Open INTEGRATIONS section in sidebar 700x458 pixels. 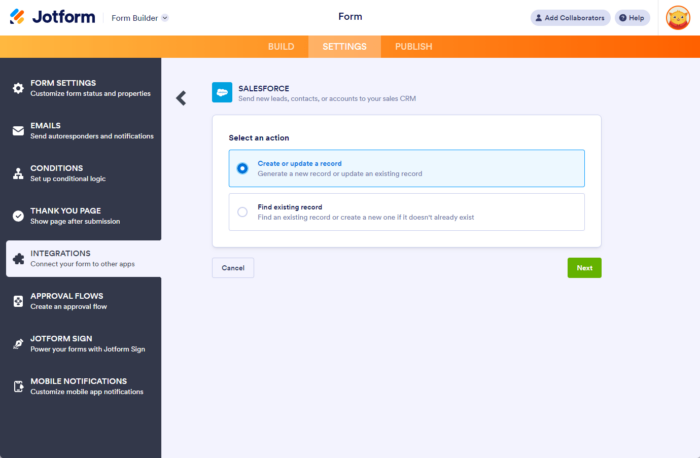pos(83,258)
